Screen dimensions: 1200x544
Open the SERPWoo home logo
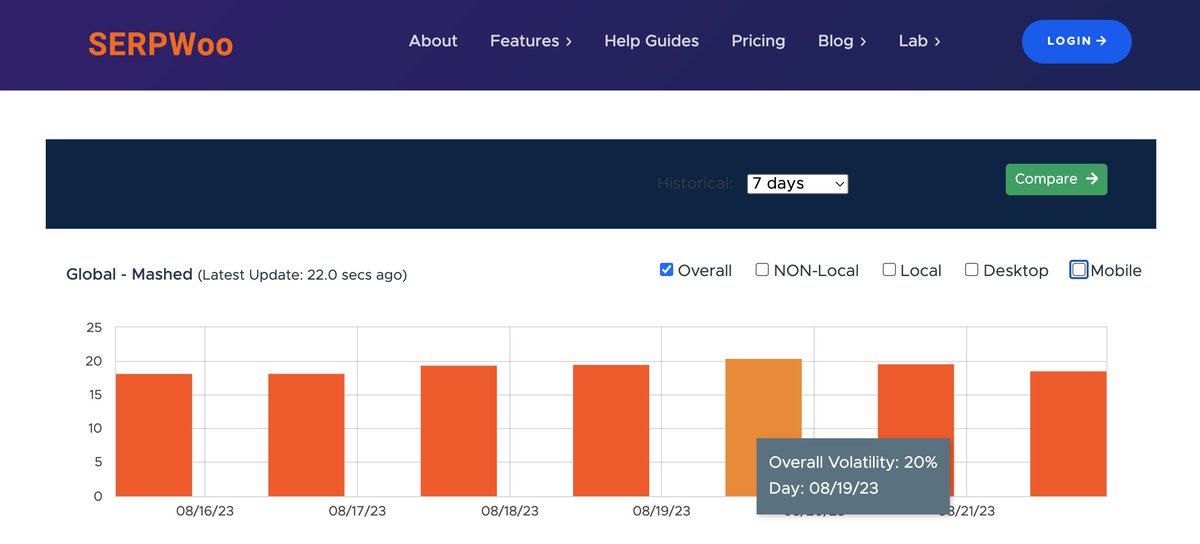pos(160,44)
